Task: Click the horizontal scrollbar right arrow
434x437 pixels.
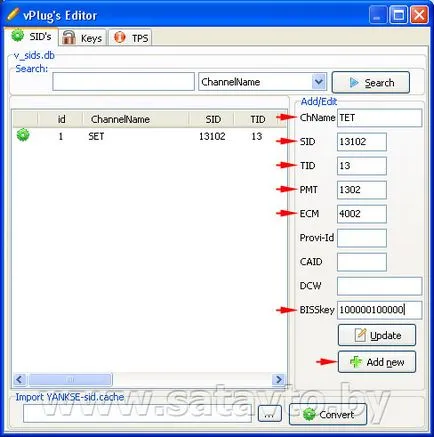Action: point(278,379)
